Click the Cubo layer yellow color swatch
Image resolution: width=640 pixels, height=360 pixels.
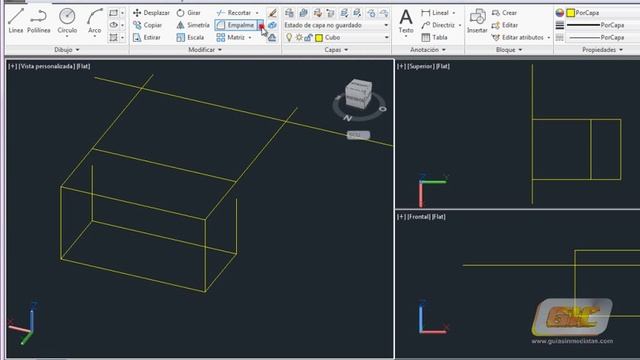click(319, 38)
